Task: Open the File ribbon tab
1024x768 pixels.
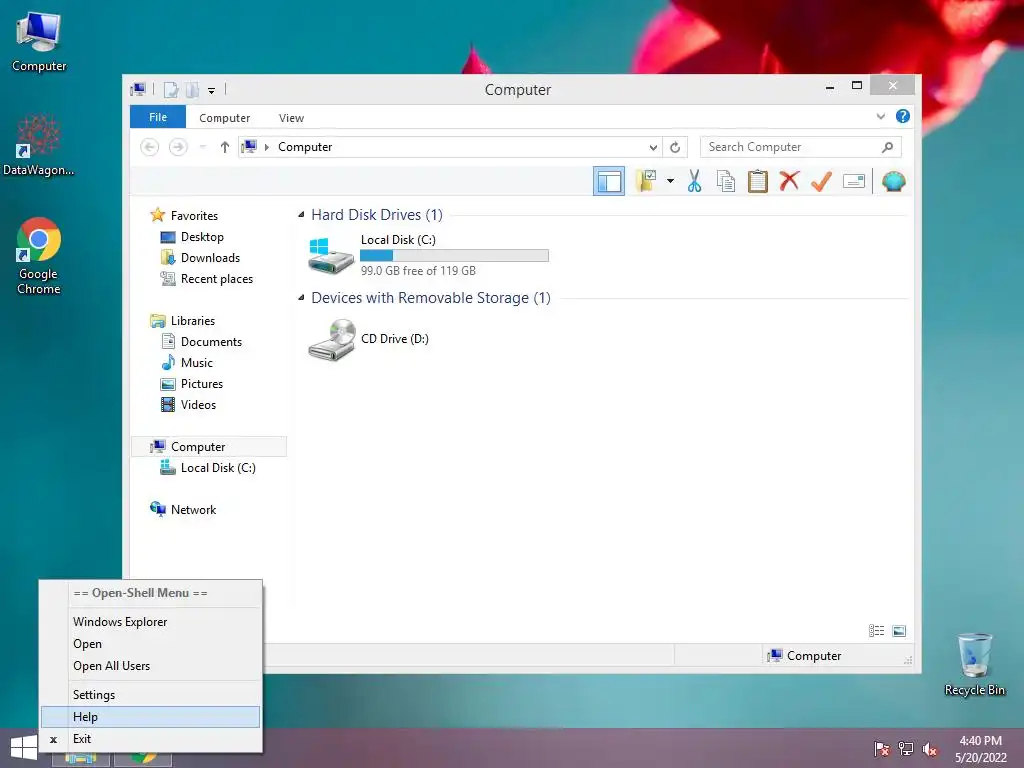Action: [158, 117]
